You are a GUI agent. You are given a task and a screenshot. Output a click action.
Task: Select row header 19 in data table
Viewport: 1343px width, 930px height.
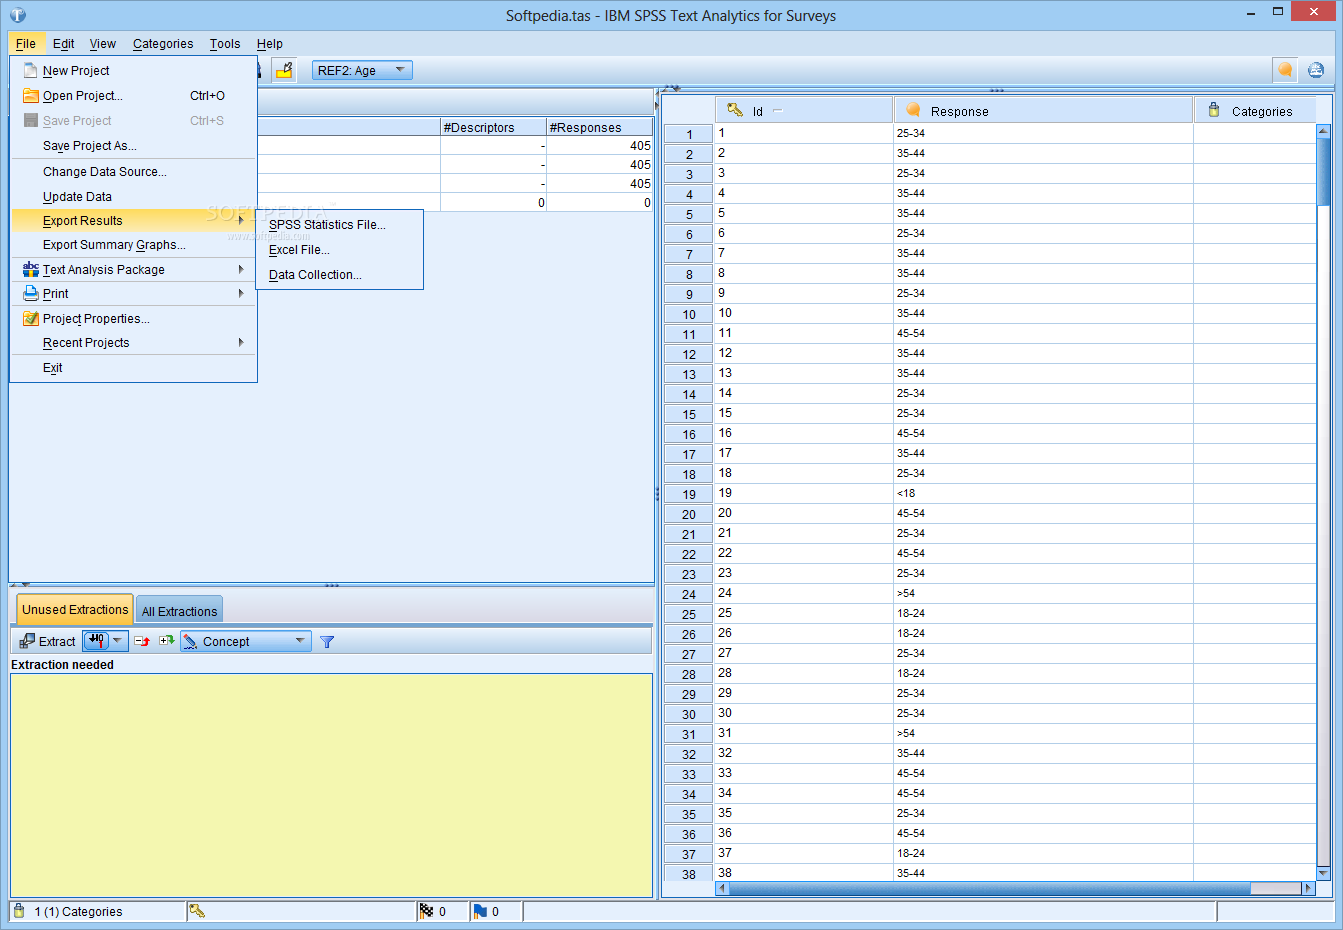point(689,494)
